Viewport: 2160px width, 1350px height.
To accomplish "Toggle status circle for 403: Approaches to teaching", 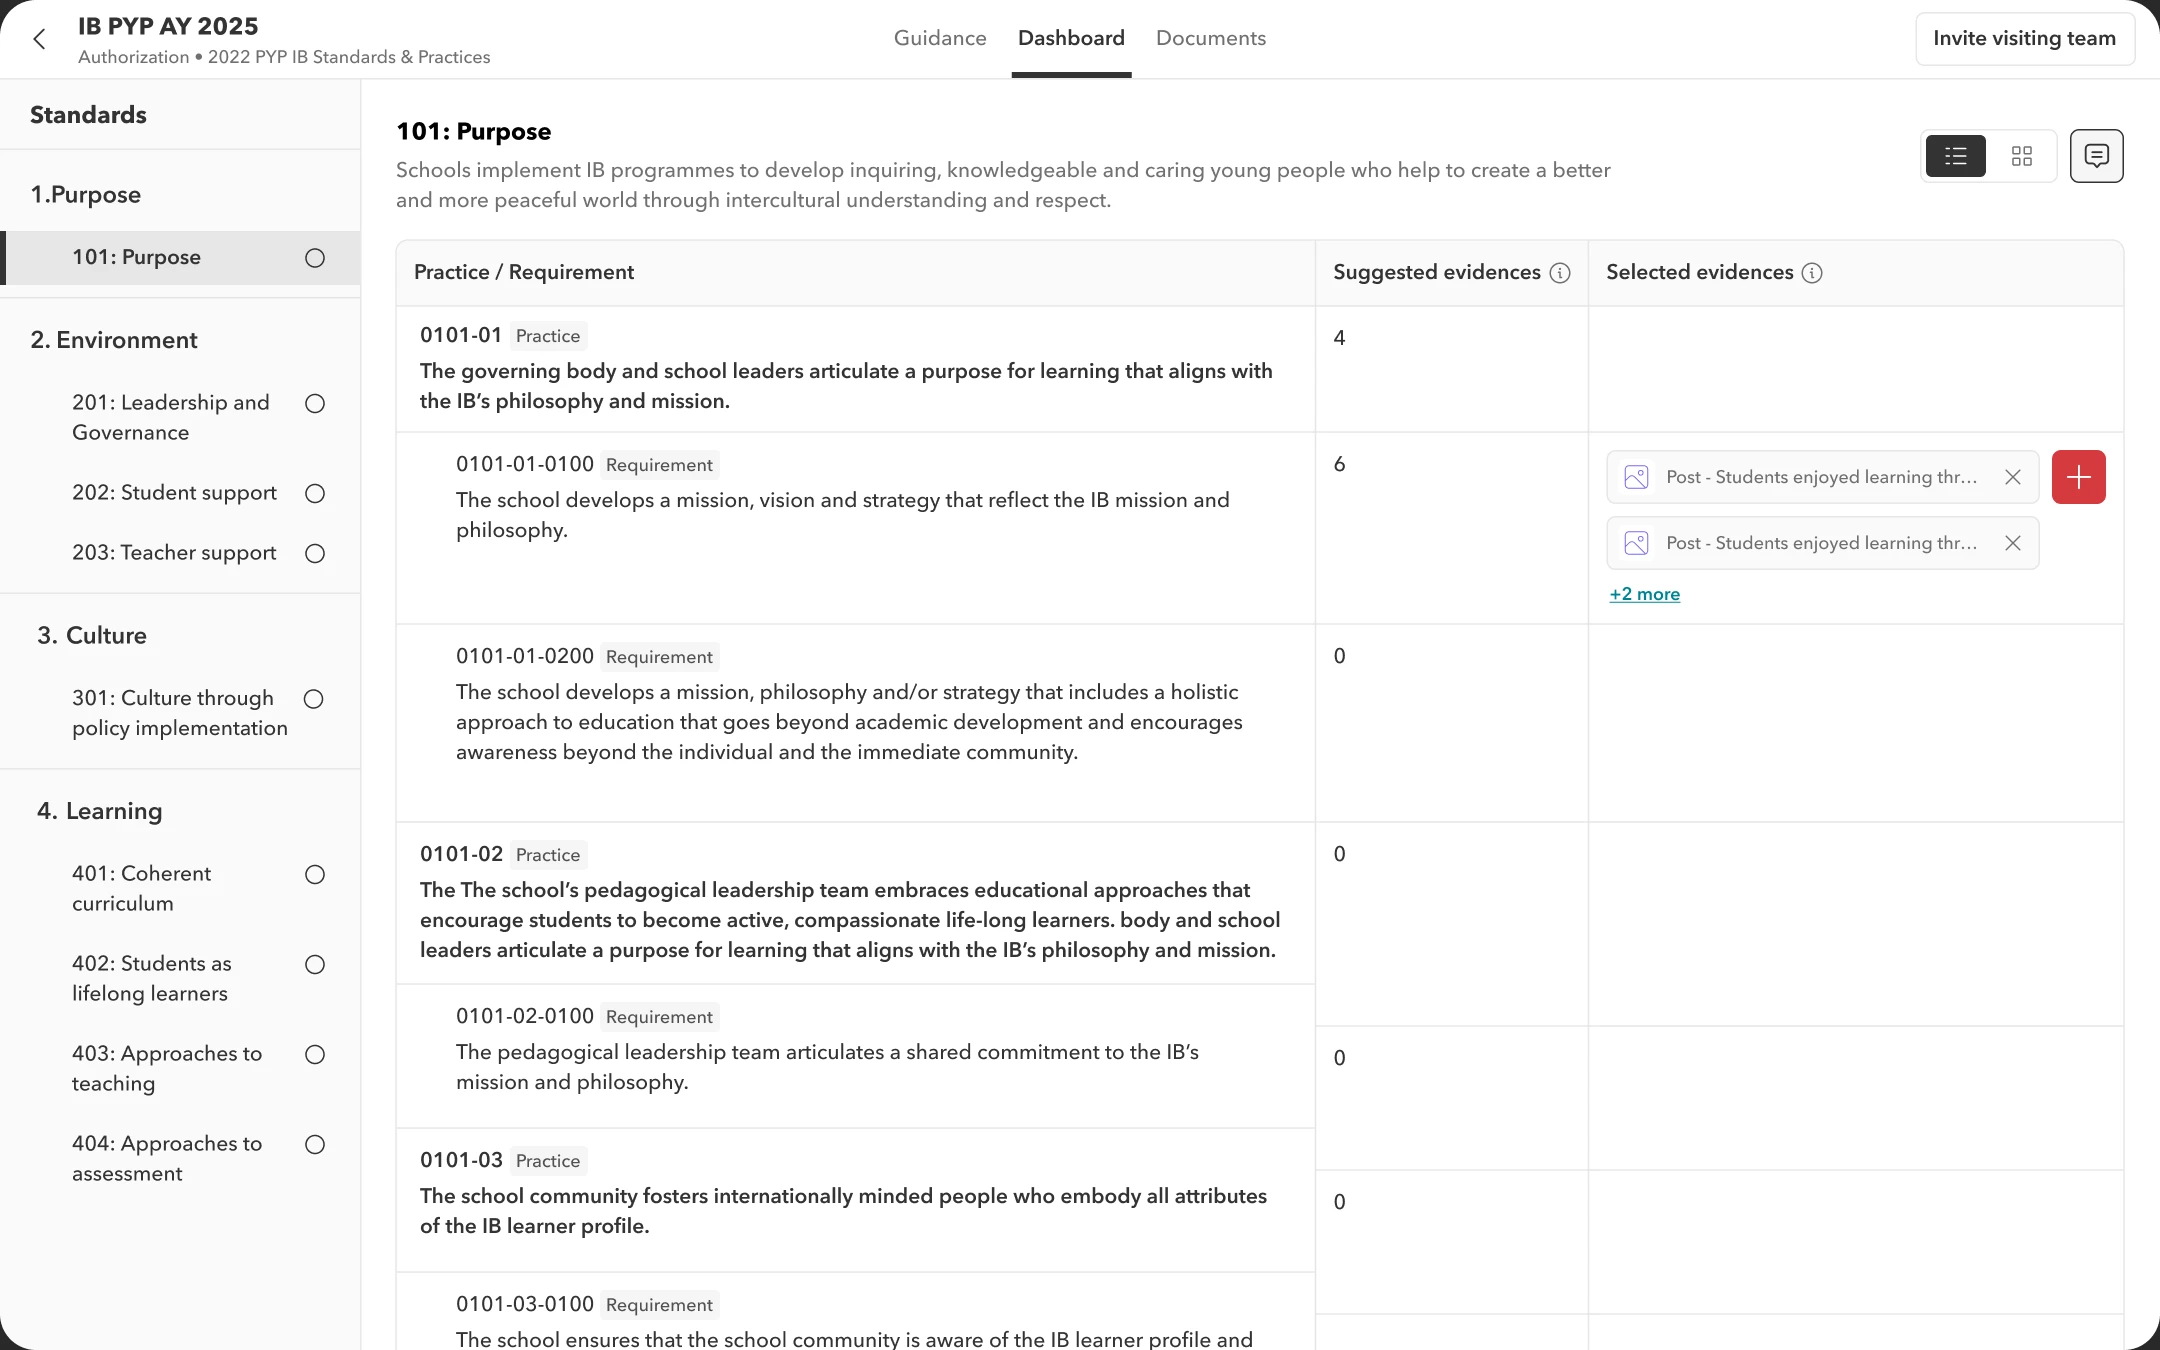I will coord(315,1054).
